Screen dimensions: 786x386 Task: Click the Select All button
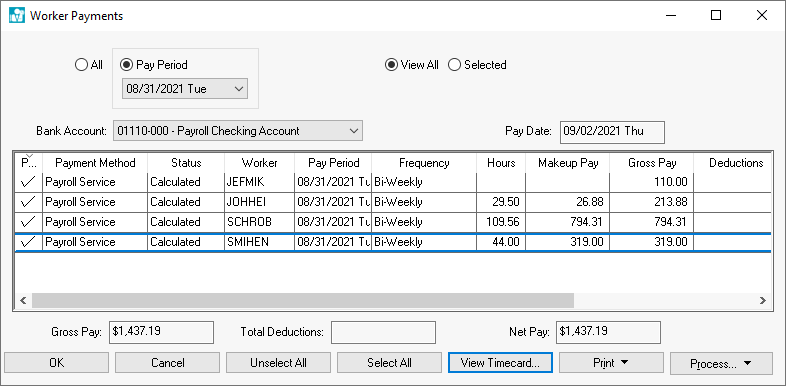pos(389,363)
